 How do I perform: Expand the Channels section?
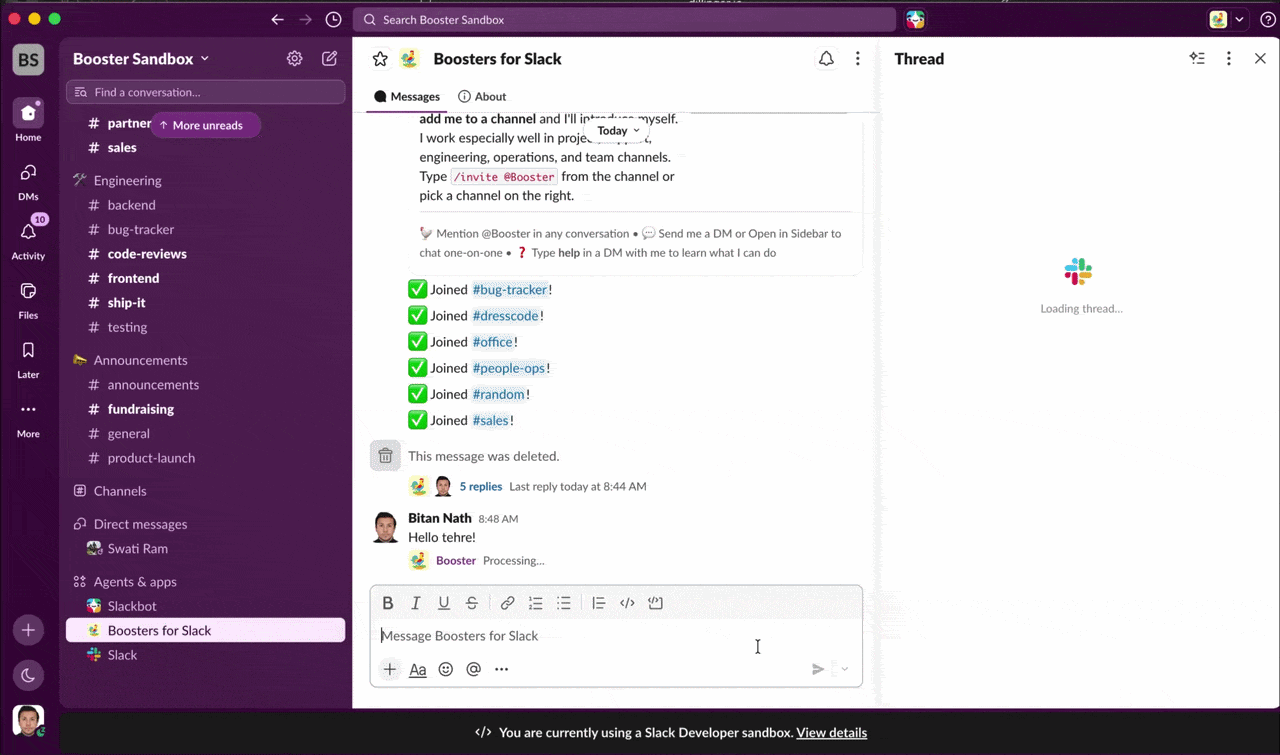(120, 491)
